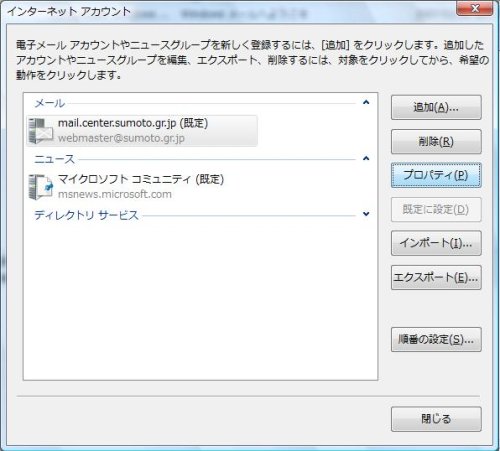Close the インターネット アカウント dialog window
The height and width of the screenshot is (451, 500).
click(x=475, y=8)
